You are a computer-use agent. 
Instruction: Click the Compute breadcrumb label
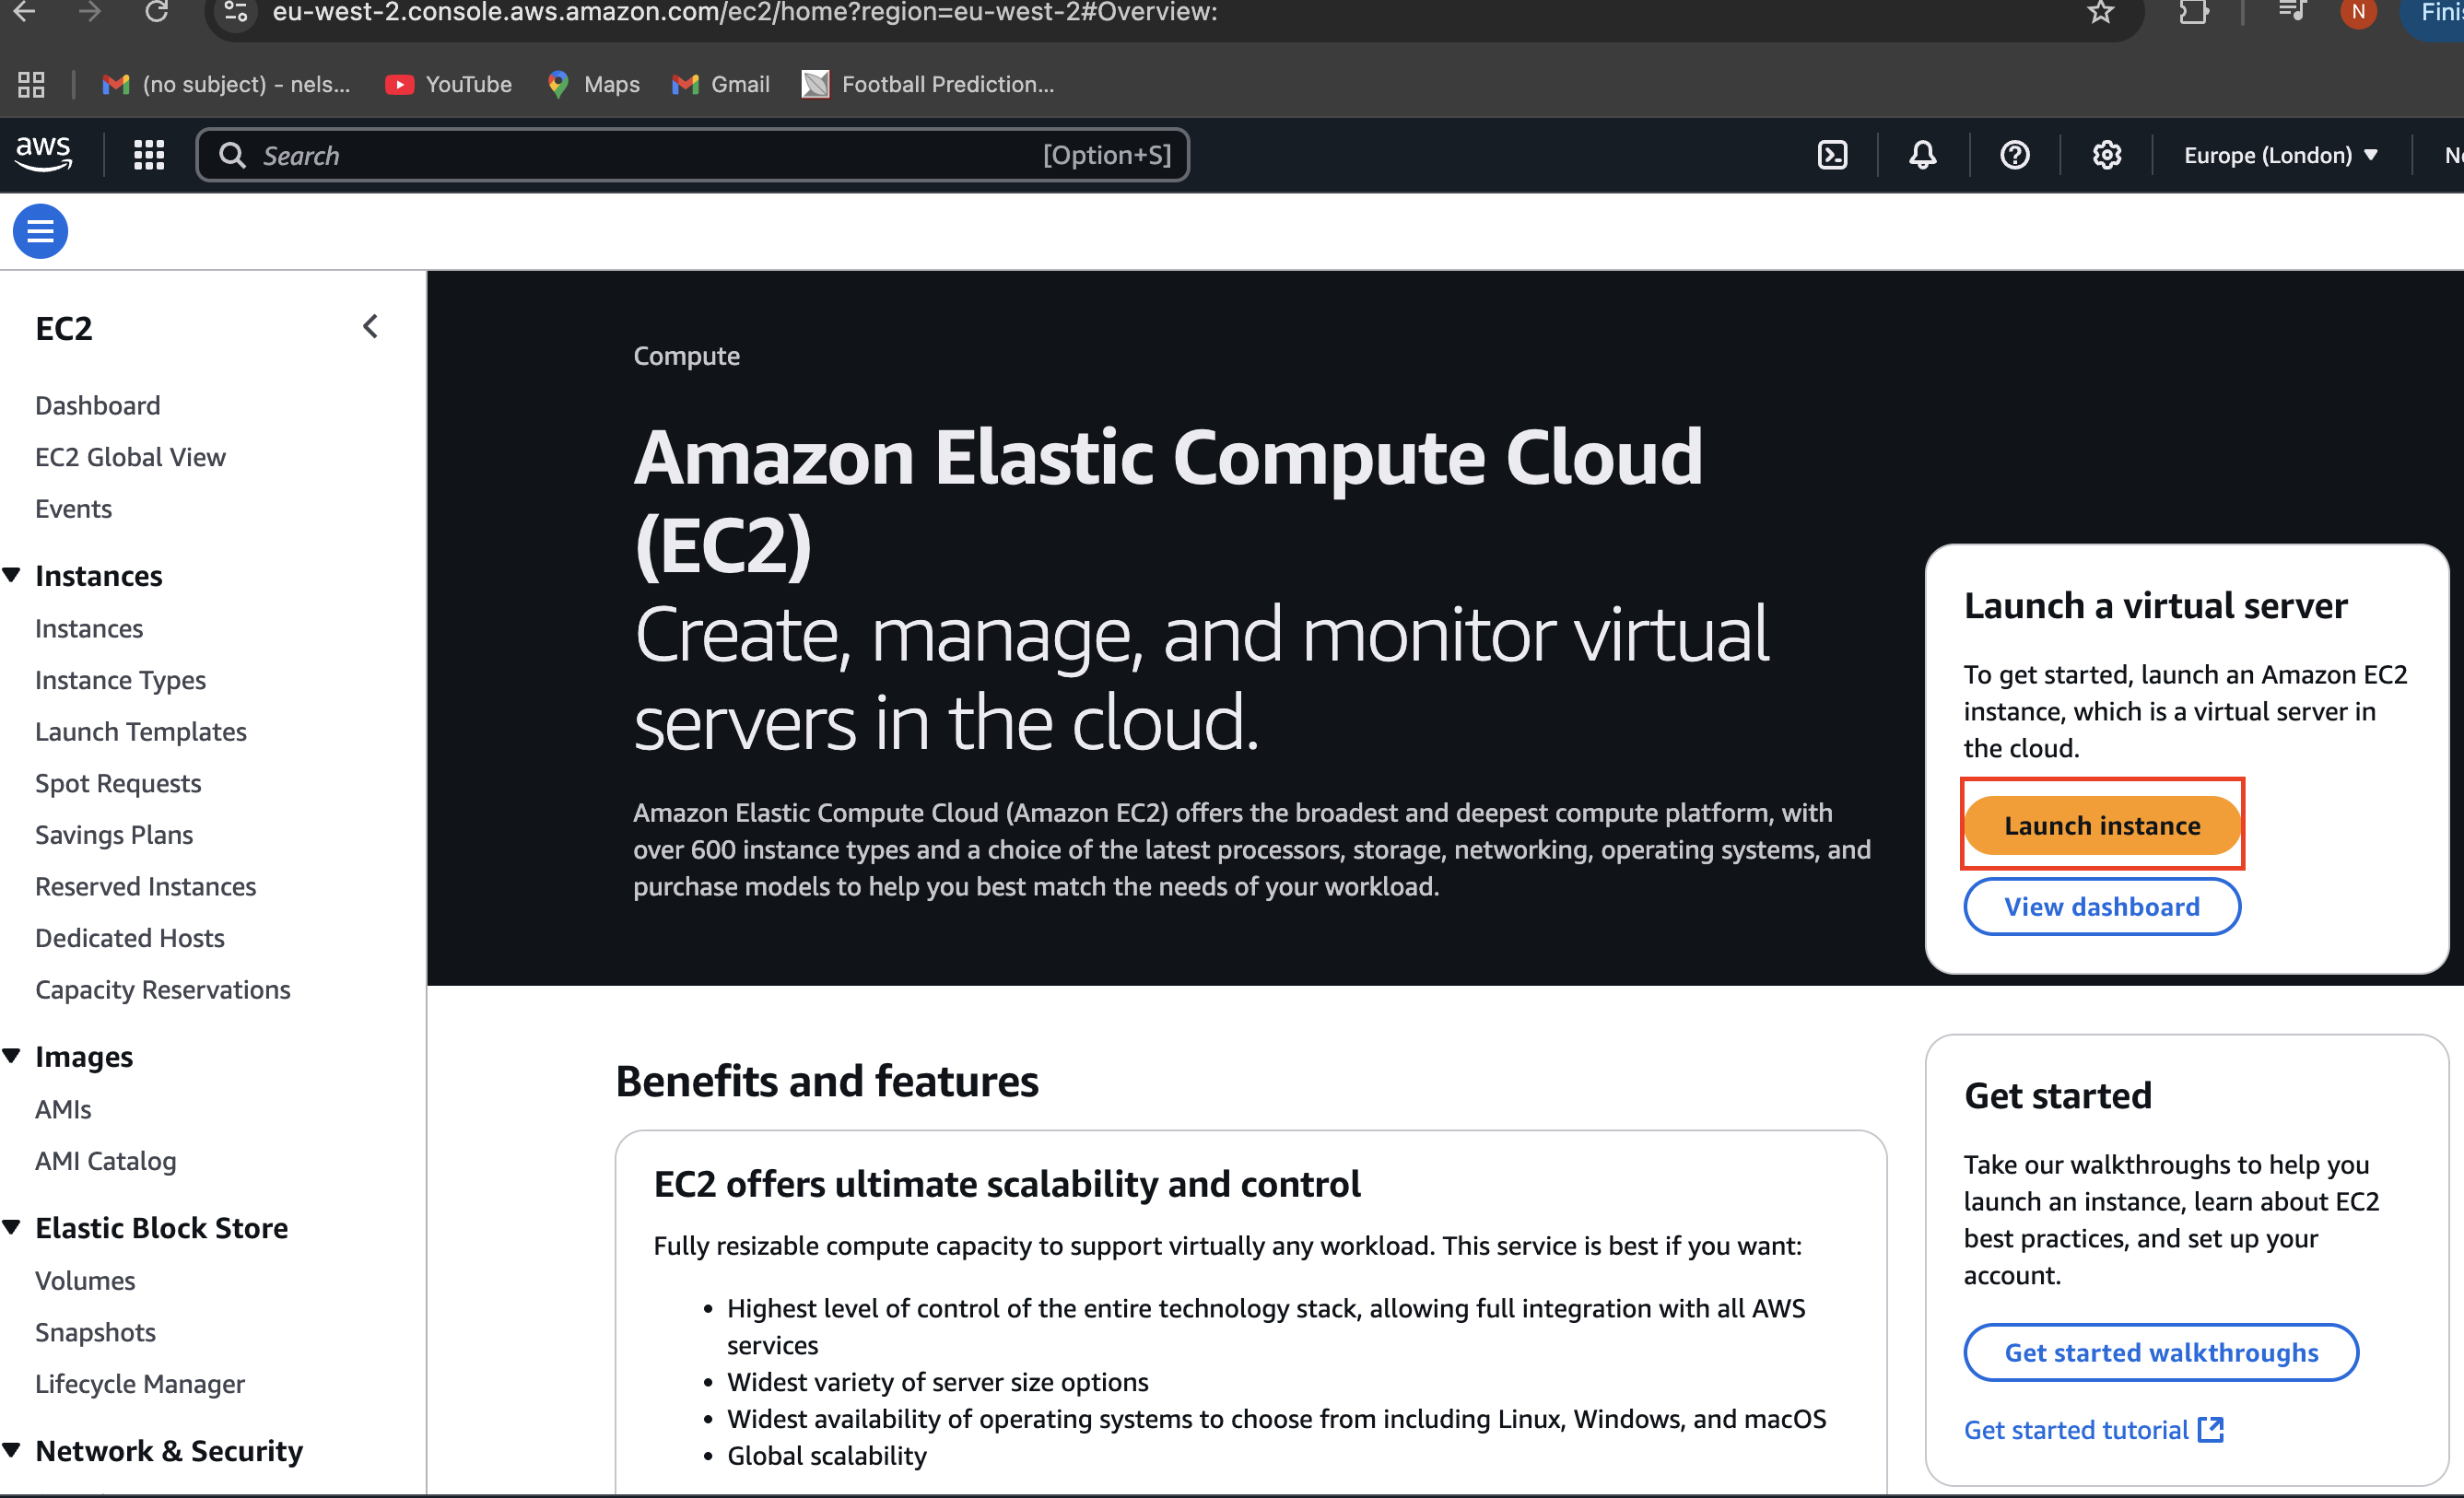(x=686, y=356)
